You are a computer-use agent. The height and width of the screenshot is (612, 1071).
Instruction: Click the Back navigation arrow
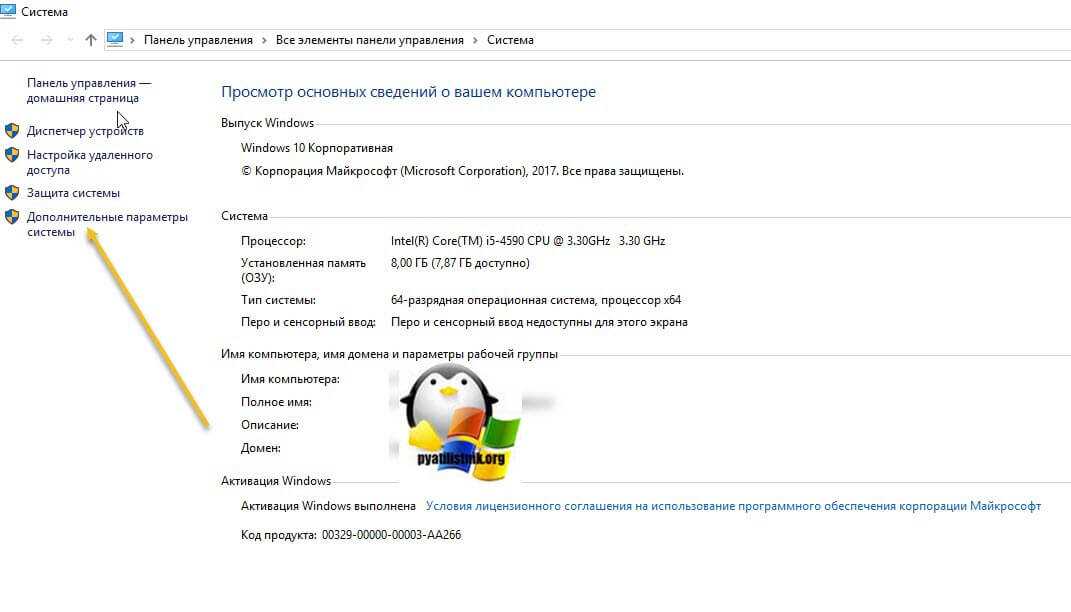pyautogui.click(x=17, y=40)
